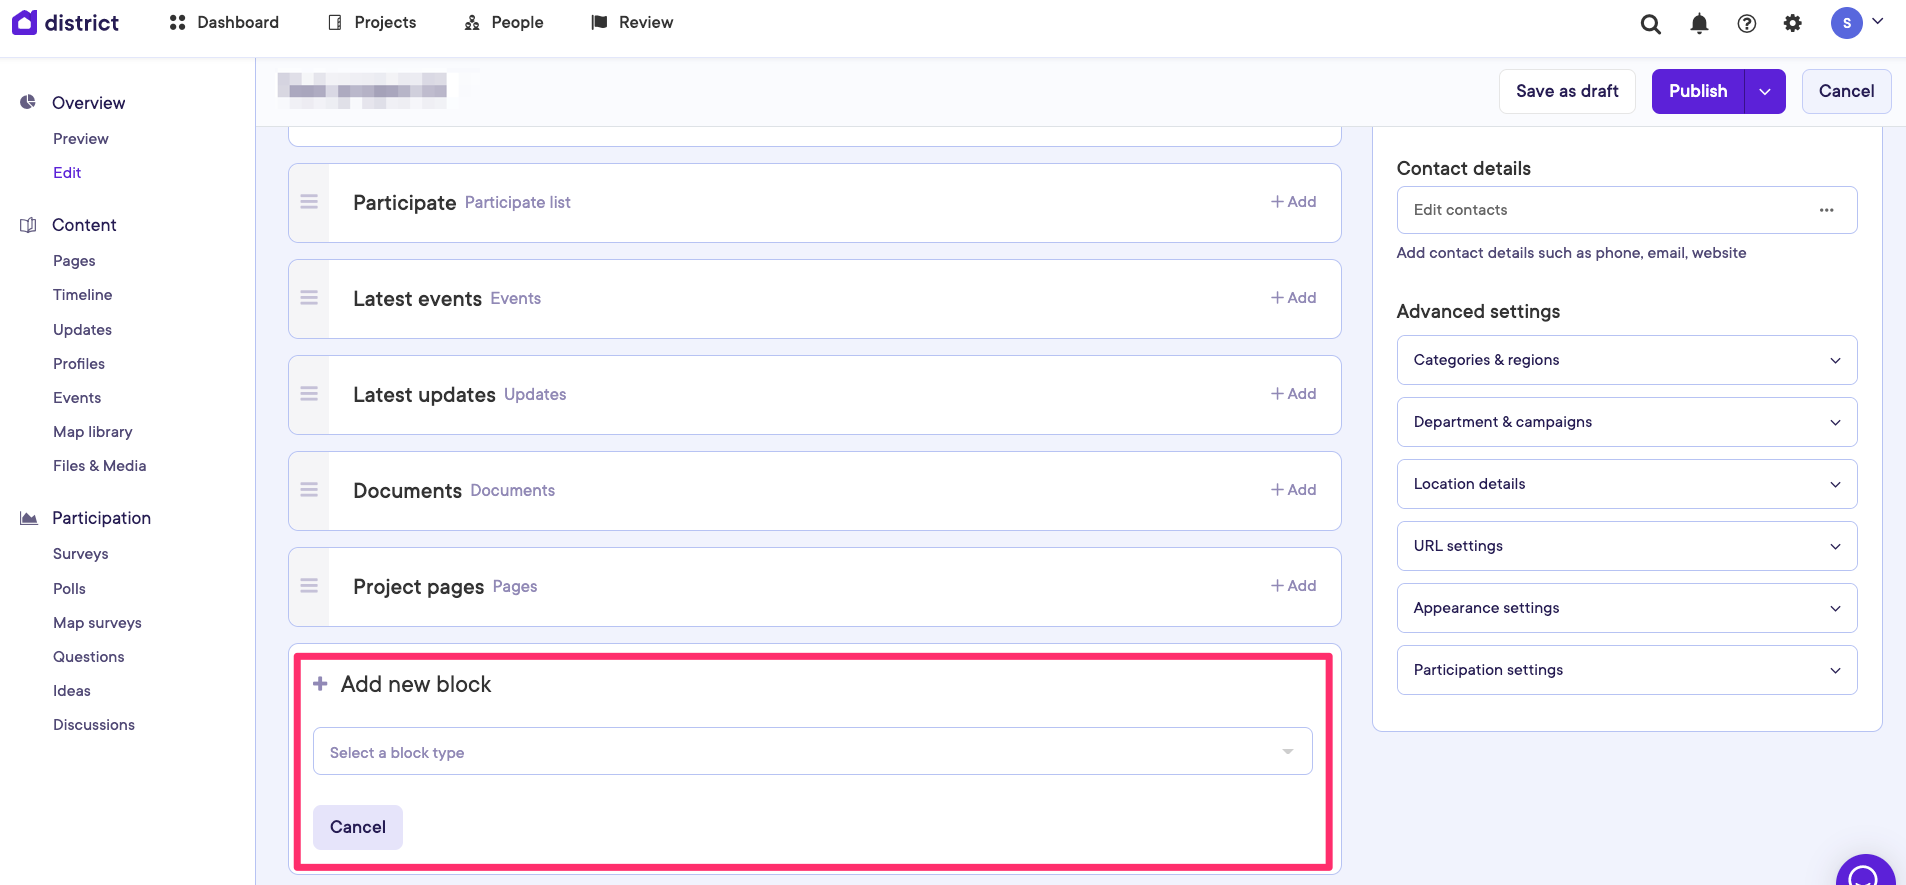This screenshot has width=1906, height=885.
Task: Expand Participation settings section
Action: (x=1626, y=670)
